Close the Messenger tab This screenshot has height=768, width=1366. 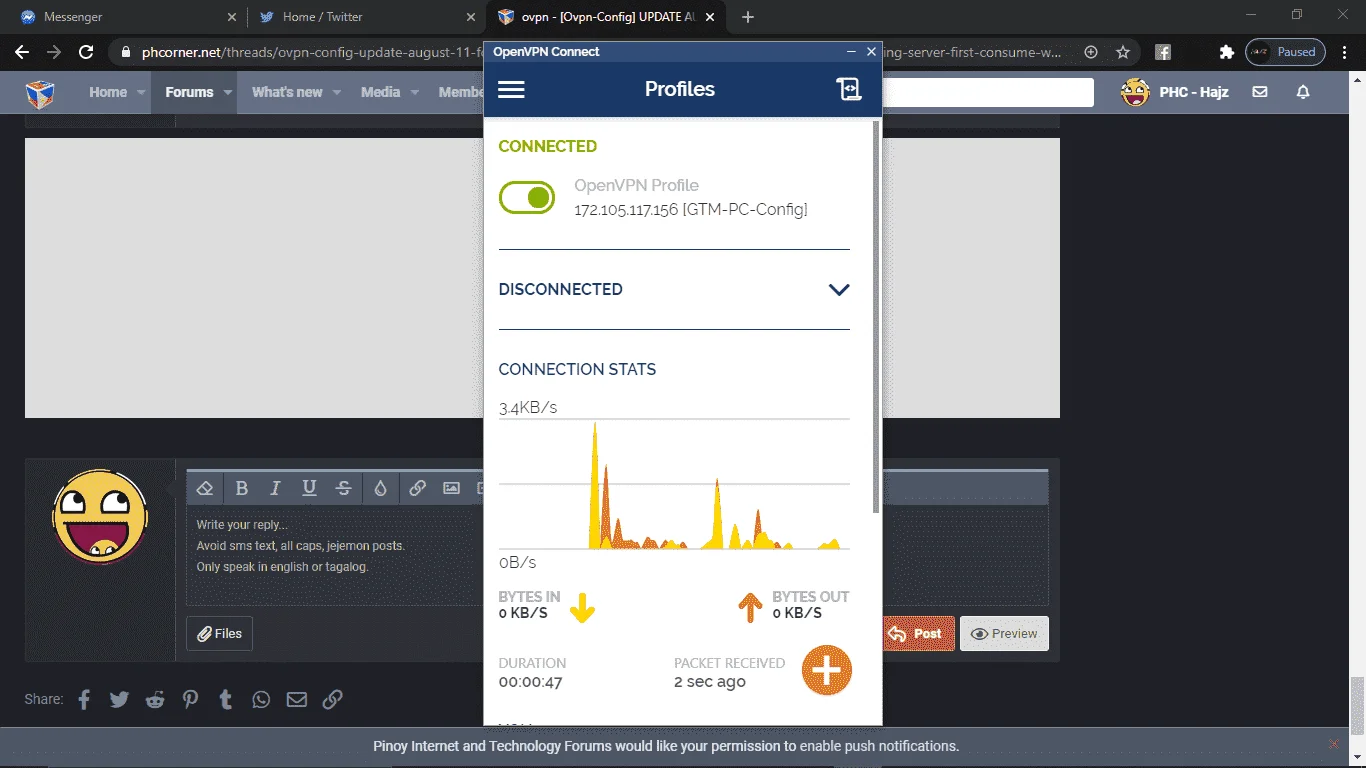point(231,17)
